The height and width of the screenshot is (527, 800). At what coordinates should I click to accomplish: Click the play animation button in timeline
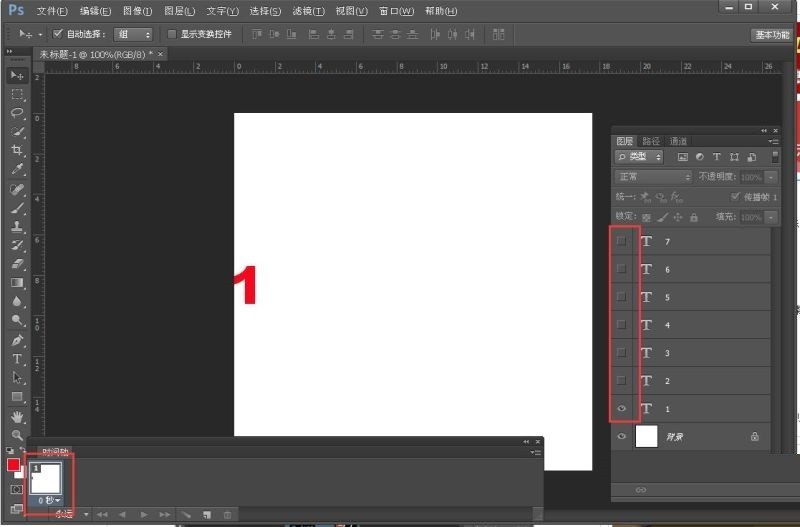pyautogui.click(x=144, y=514)
